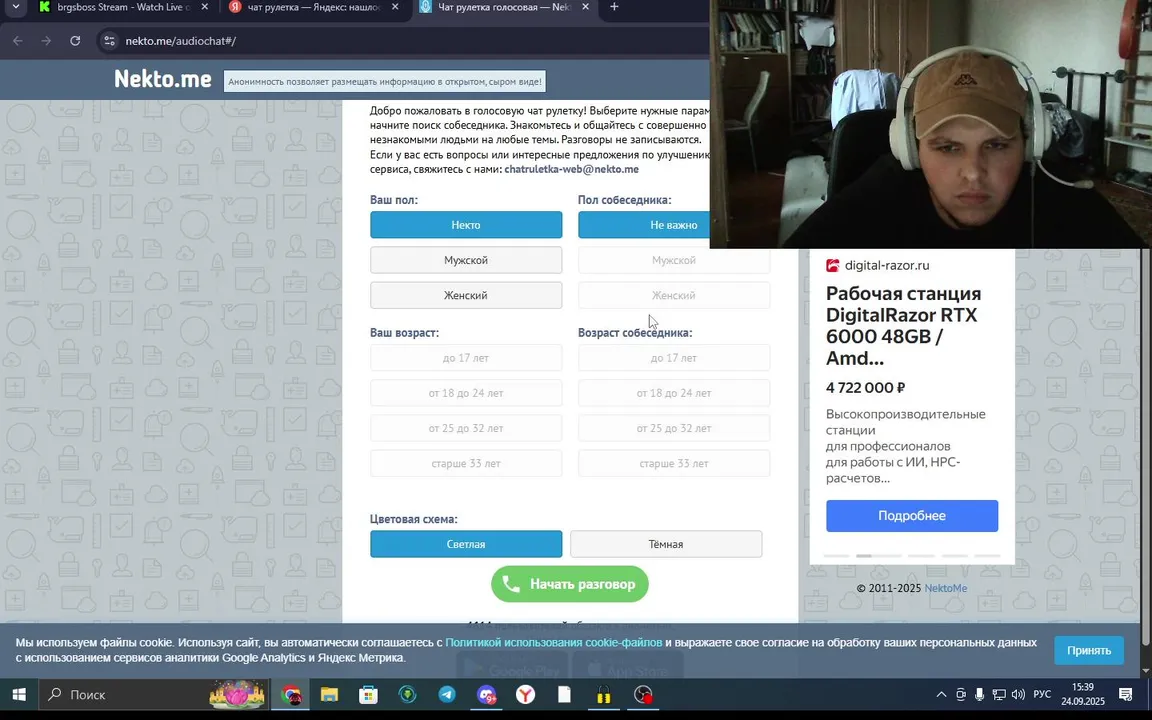Open the browser tab search dropdown
1152x720 pixels.
tap(15, 7)
